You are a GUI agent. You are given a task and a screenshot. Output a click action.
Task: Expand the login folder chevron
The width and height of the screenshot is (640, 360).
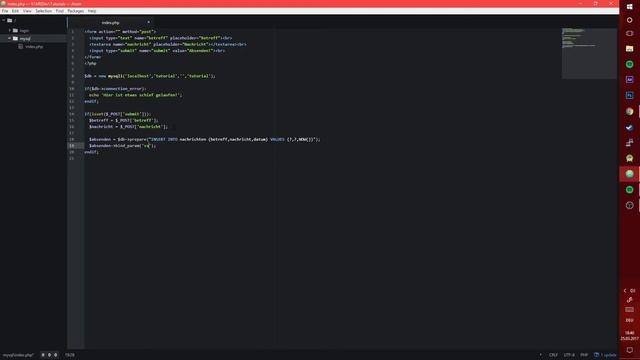pos(9,31)
